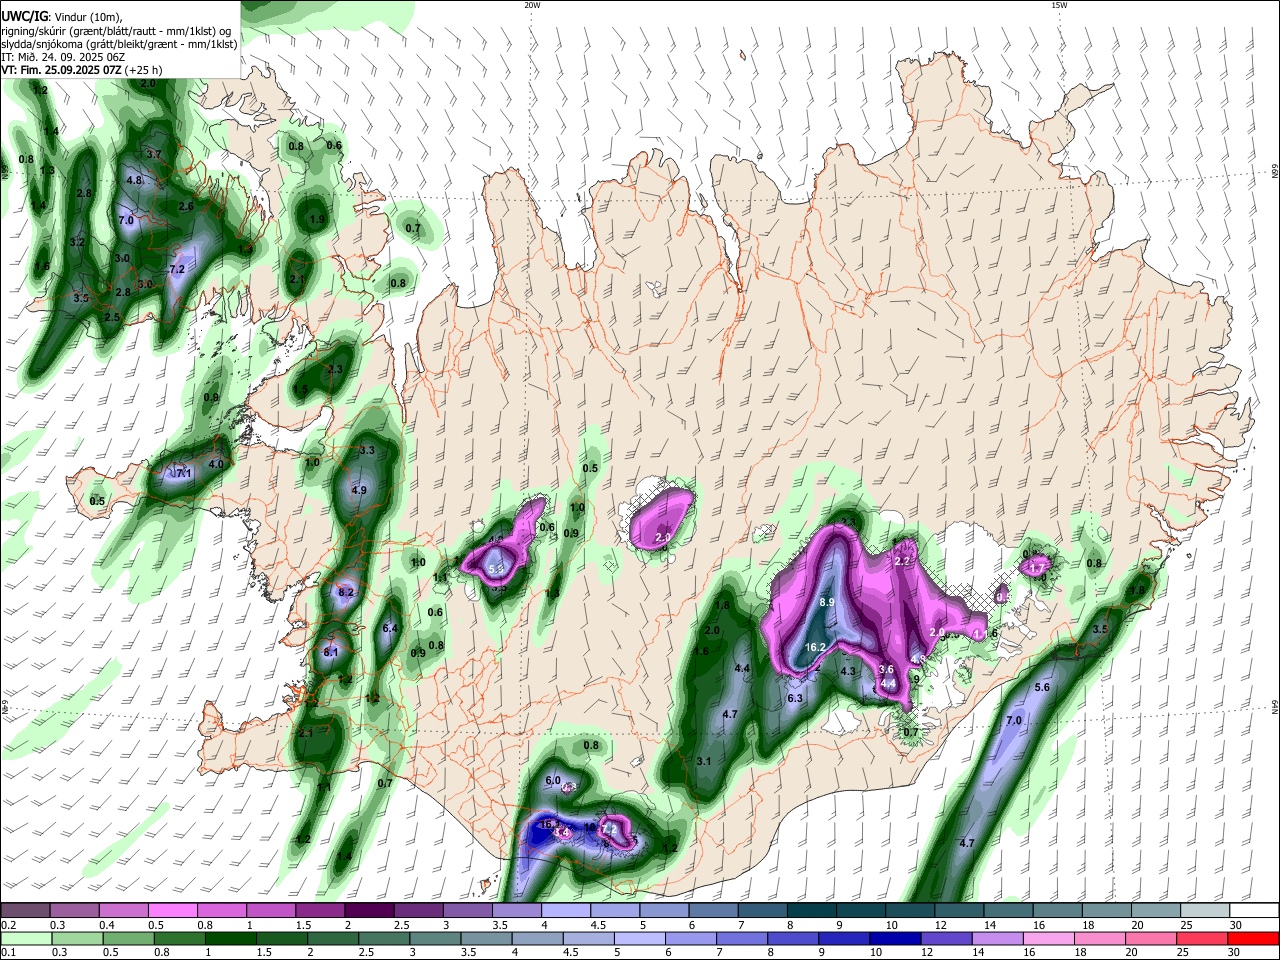Click the 1.9 value in the Westfjords
The width and height of the screenshot is (1280, 960).
pyautogui.click(x=318, y=220)
